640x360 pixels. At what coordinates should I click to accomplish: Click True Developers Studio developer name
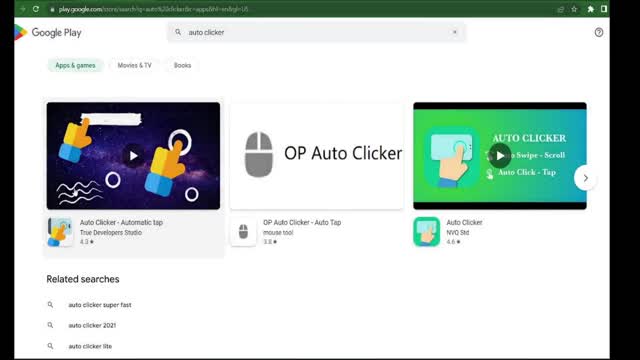point(111,233)
